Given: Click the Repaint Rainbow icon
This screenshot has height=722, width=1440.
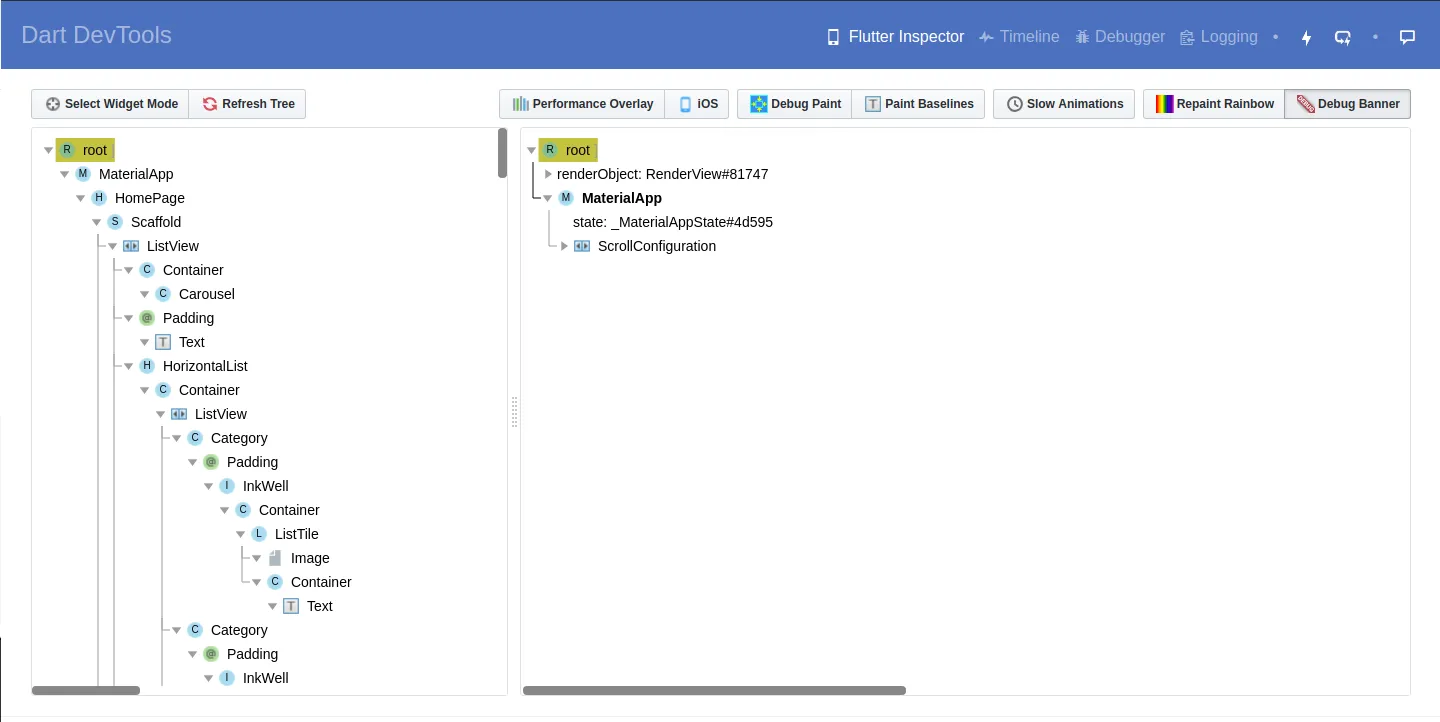Looking at the screenshot, I should 1164,103.
